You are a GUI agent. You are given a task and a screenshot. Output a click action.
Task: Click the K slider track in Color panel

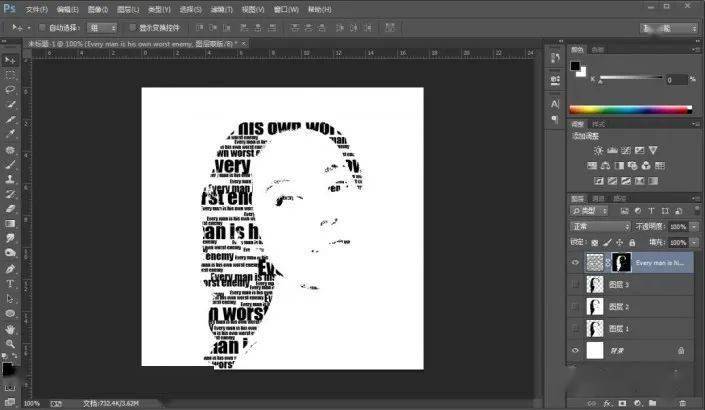pyautogui.click(x=630, y=78)
